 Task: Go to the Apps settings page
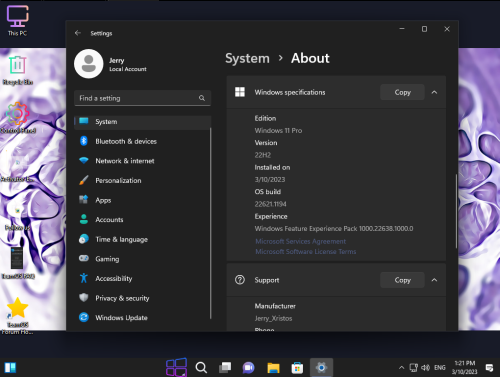click(x=142, y=200)
